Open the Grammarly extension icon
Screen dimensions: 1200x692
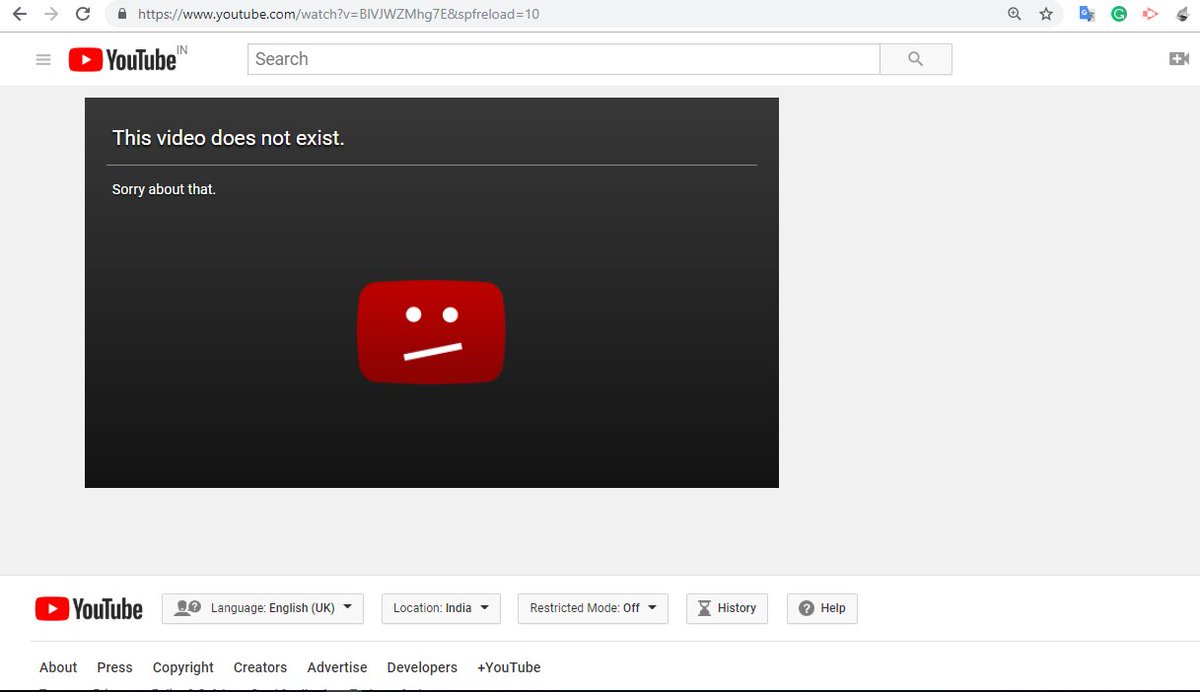pos(1119,14)
